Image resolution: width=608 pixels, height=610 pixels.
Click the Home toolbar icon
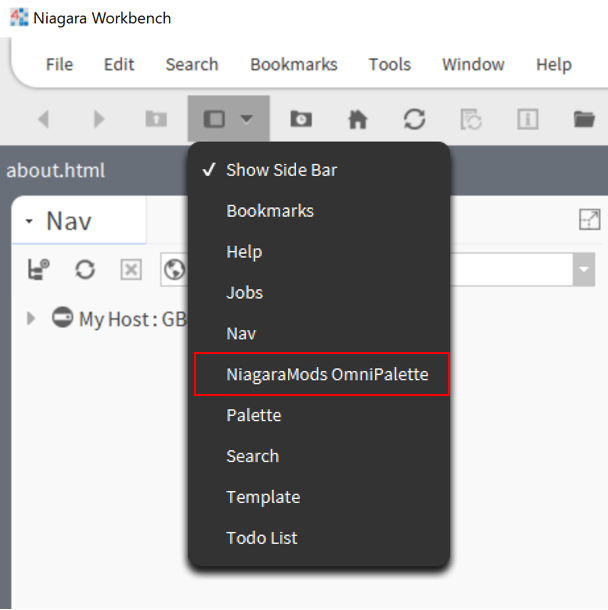tap(357, 119)
